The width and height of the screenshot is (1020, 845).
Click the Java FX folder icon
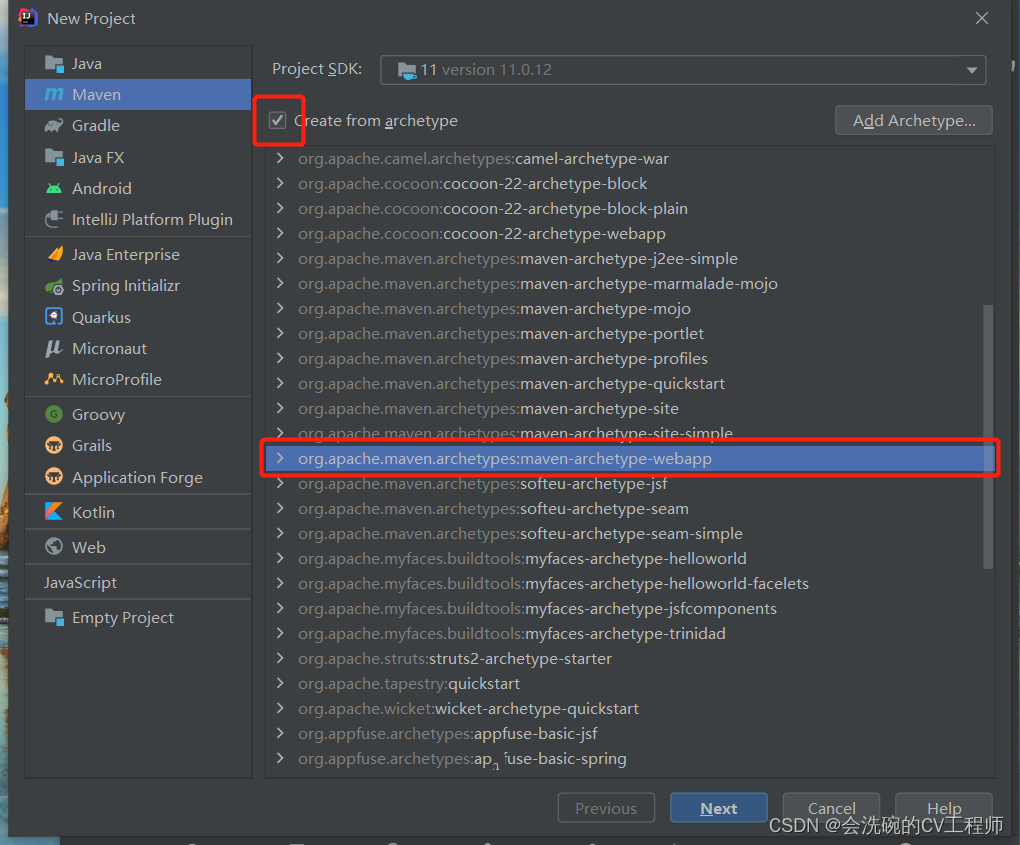pos(54,157)
